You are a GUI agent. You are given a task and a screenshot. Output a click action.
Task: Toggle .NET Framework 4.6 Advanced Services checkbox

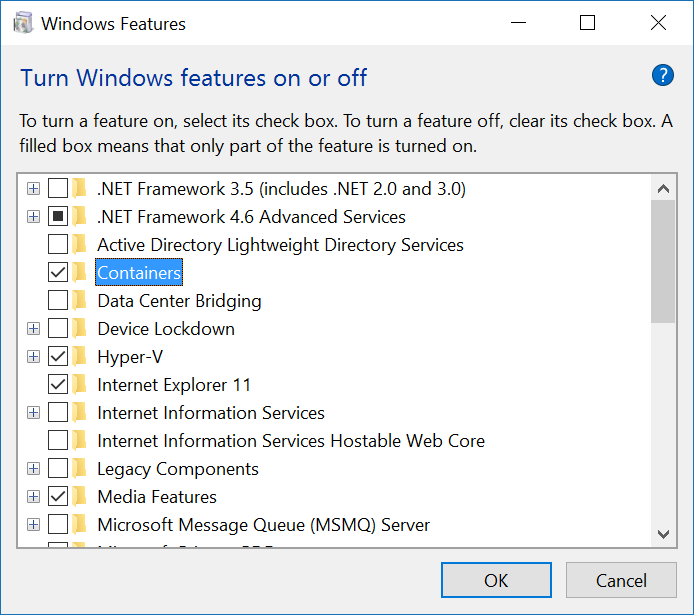pos(58,216)
